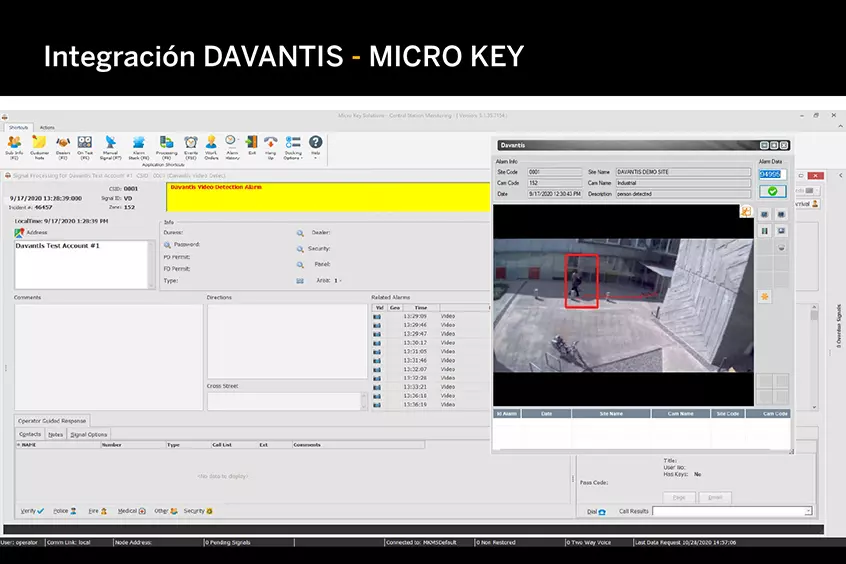Open the Alarm Stack (F8) icon
Image resolution: width=846 pixels, height=564 pixels.
point(139,147)
